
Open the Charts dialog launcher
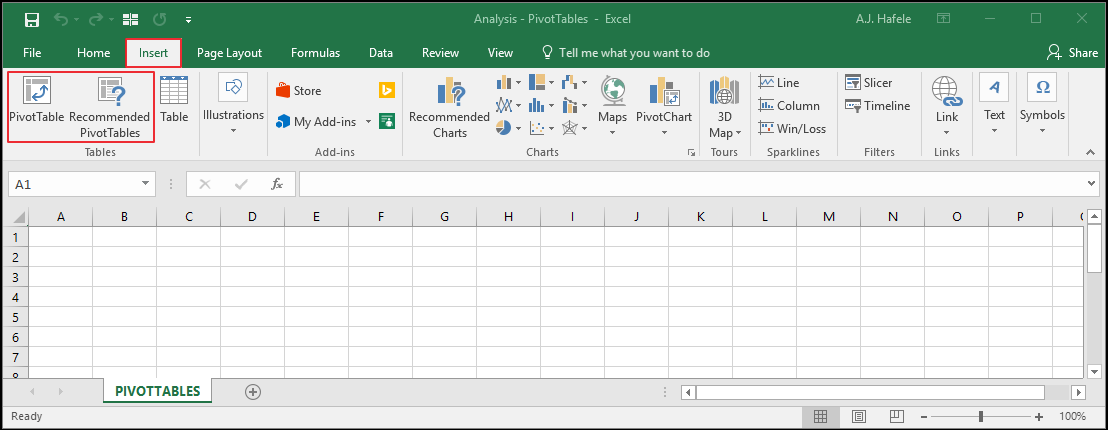(x=690, y=153)
